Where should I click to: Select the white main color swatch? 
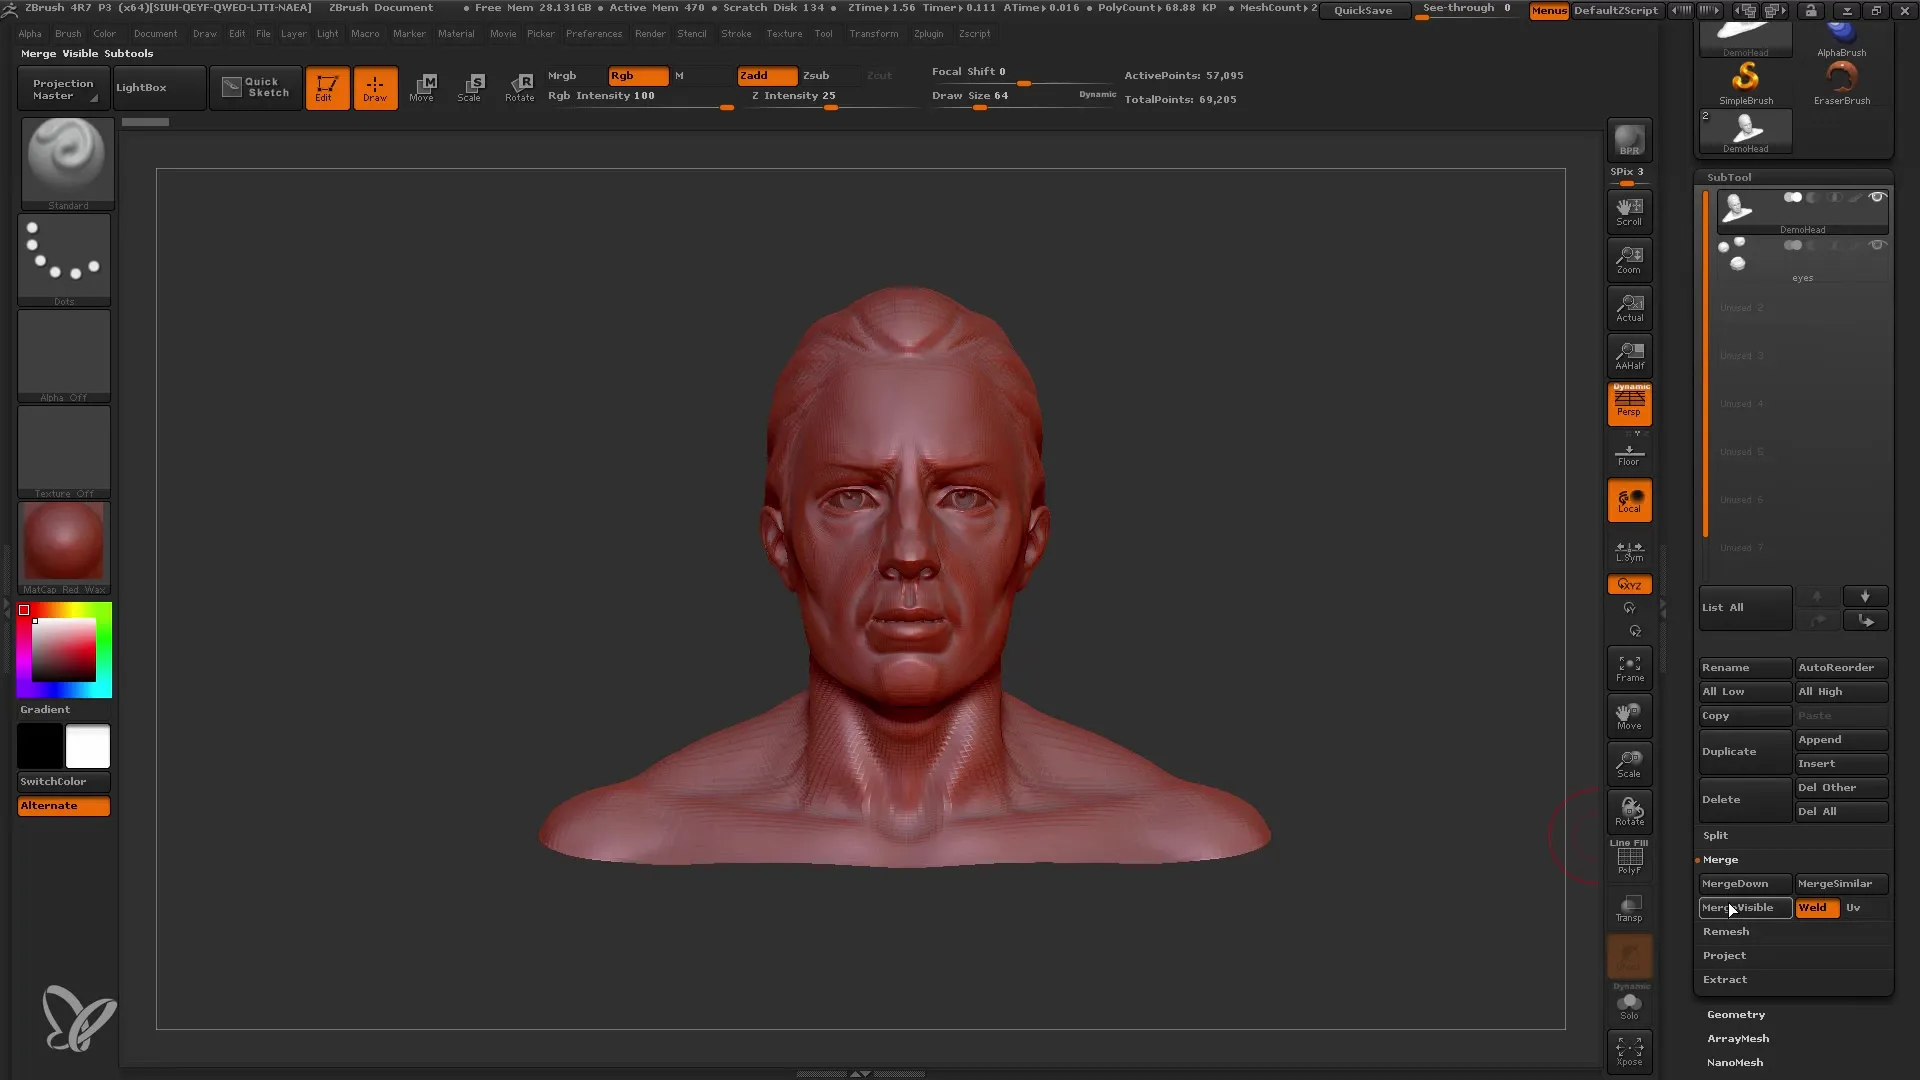tap(88, 747)
